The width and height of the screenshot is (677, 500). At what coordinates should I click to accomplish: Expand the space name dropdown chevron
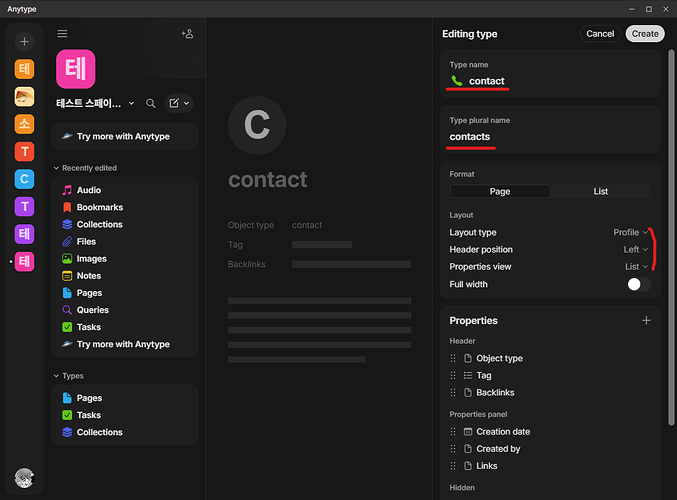tap(131, 103)
